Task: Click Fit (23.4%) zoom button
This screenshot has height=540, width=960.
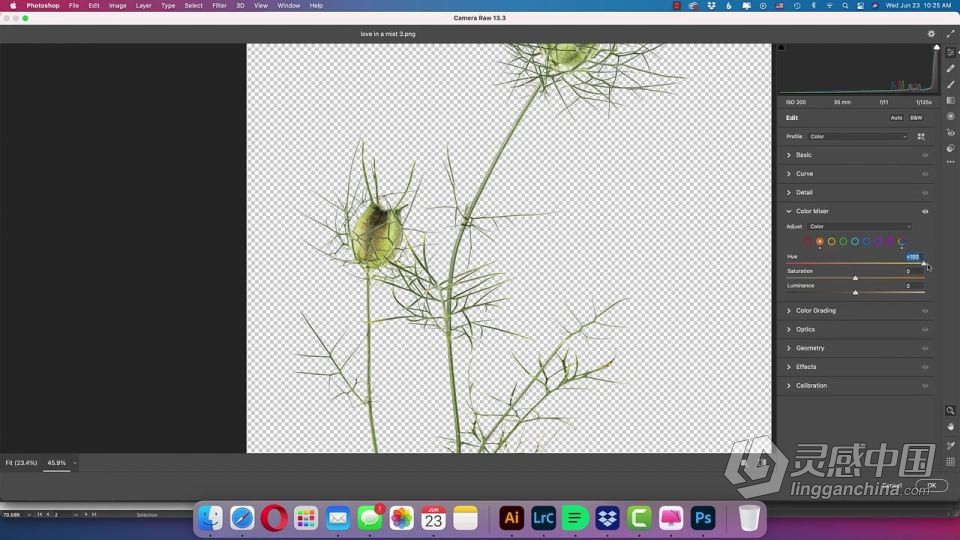Action: coord(21,463)
